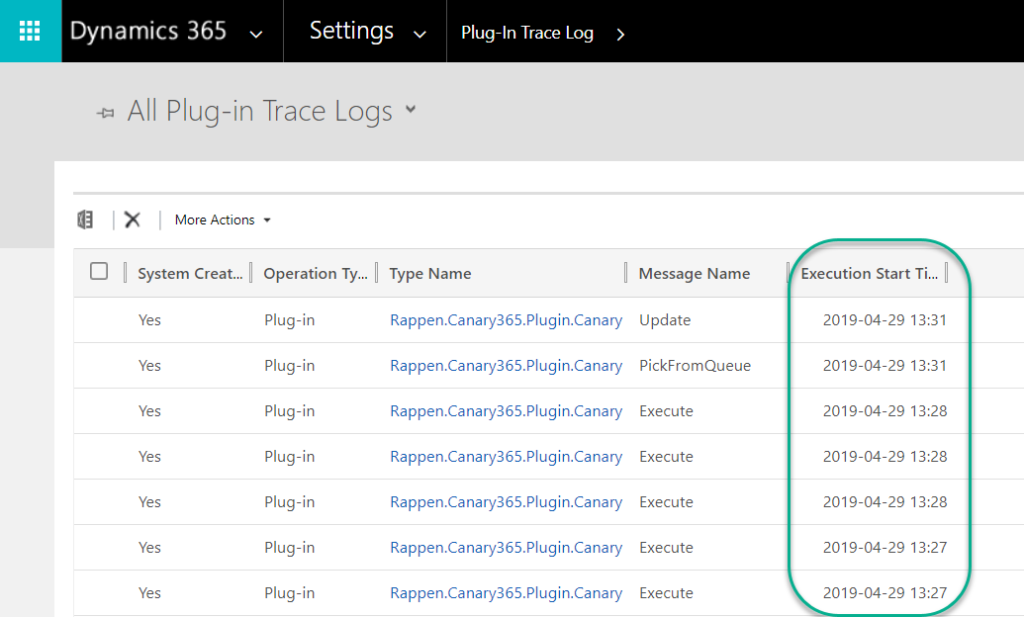1024x617 pixels.
Task: Open the app launcher waffle icon
Action: click(x=30, y=31)
